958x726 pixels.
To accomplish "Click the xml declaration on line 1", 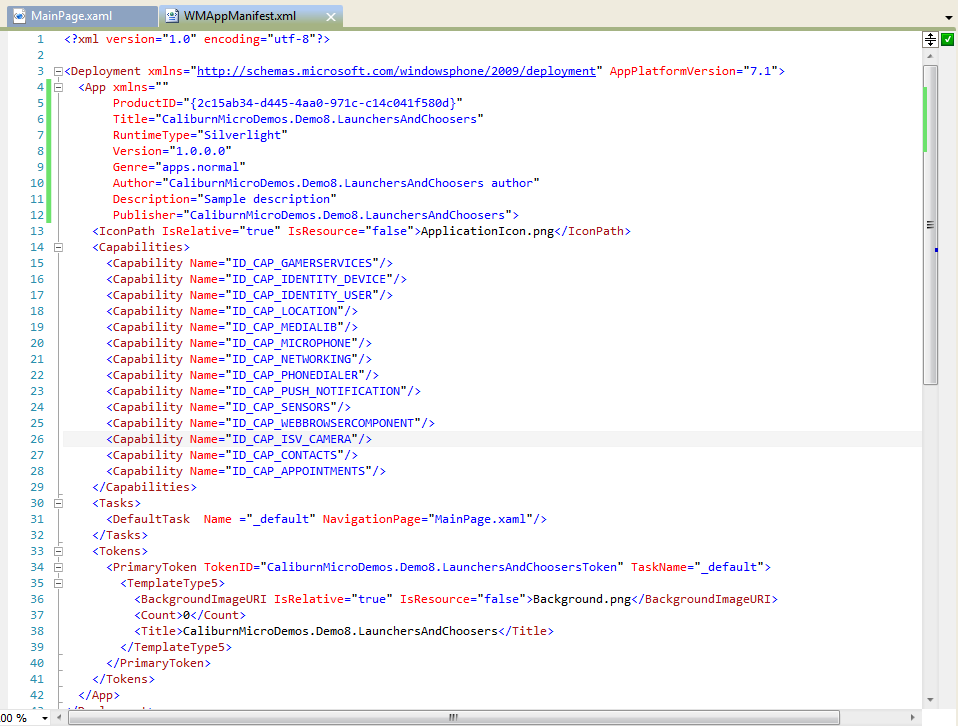I will [197, 39].
